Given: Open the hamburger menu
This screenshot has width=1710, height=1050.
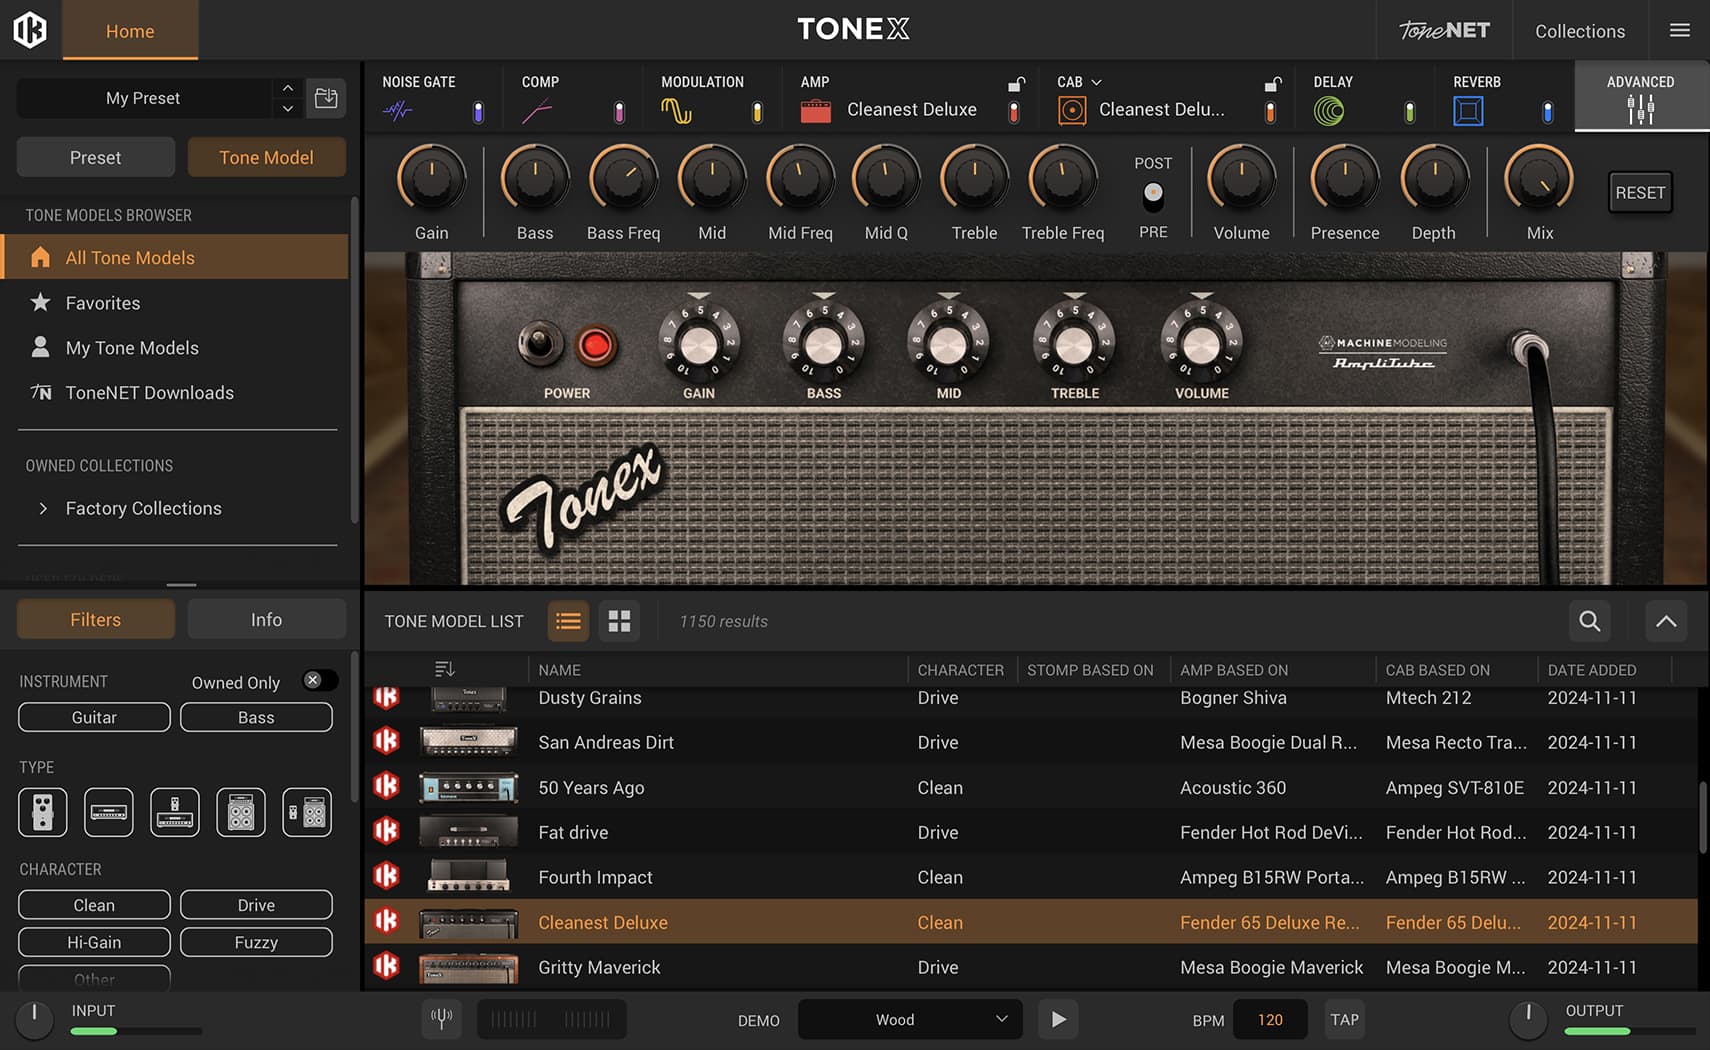Looking at the screenshot, I should pos(1680,30).
